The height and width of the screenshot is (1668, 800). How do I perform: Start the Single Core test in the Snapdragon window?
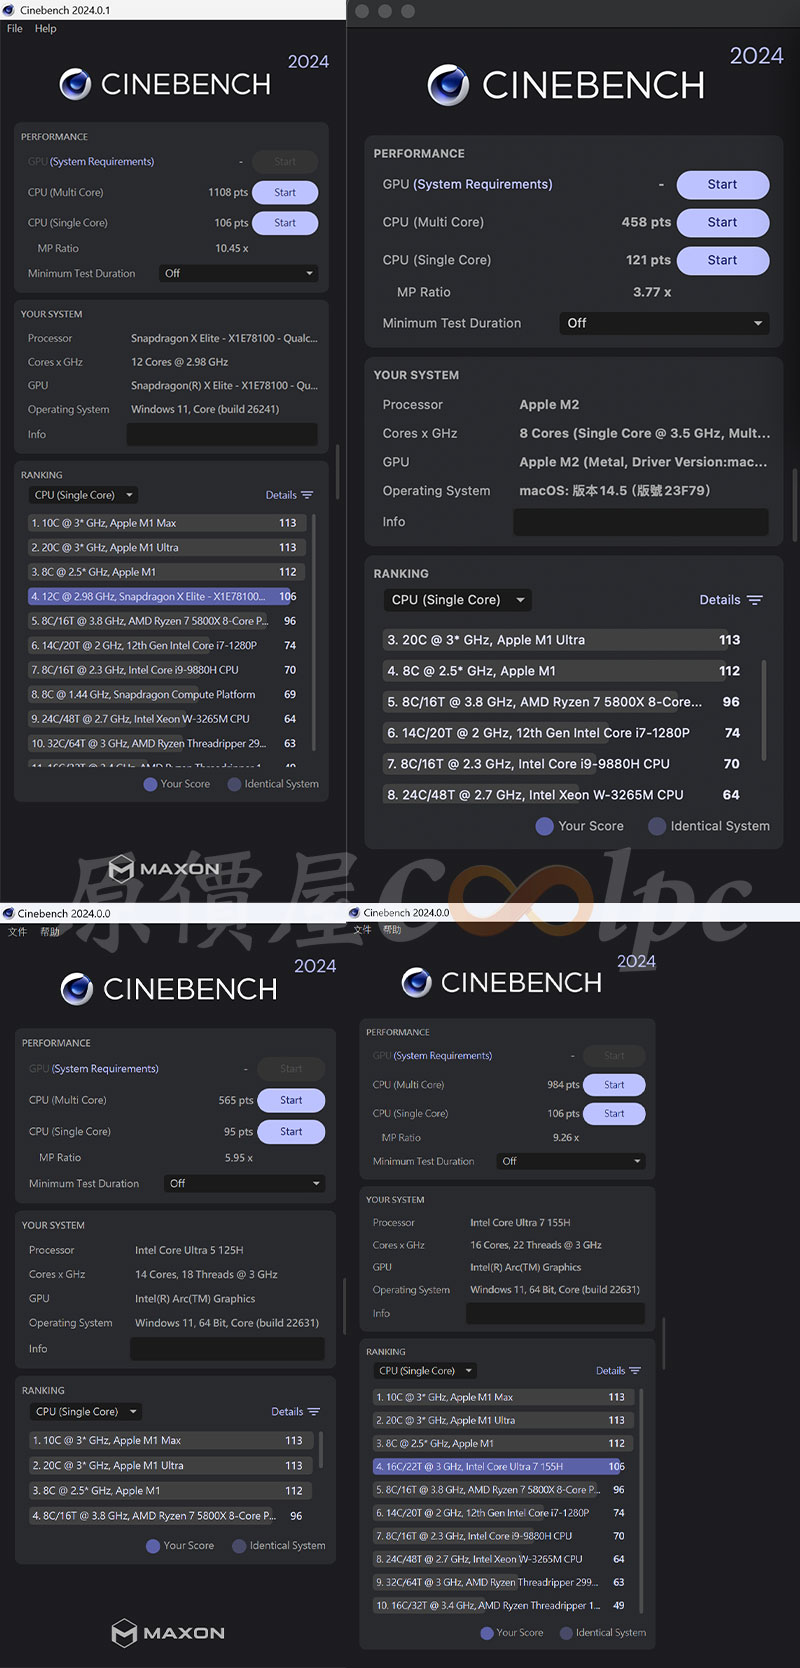(x=285, y=223)
